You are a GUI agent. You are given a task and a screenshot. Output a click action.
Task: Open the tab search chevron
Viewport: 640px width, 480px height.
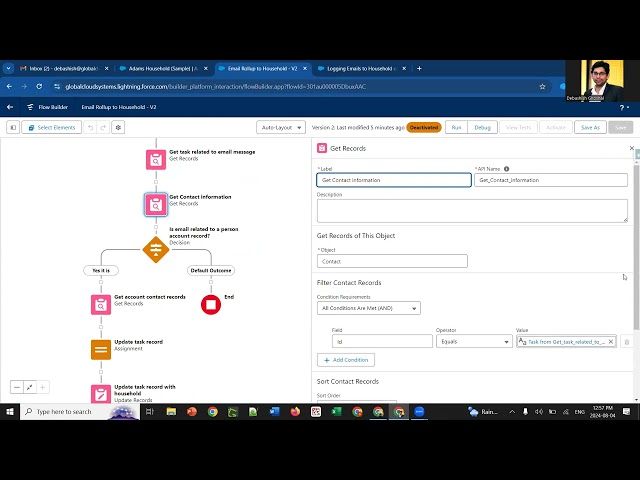8,69
